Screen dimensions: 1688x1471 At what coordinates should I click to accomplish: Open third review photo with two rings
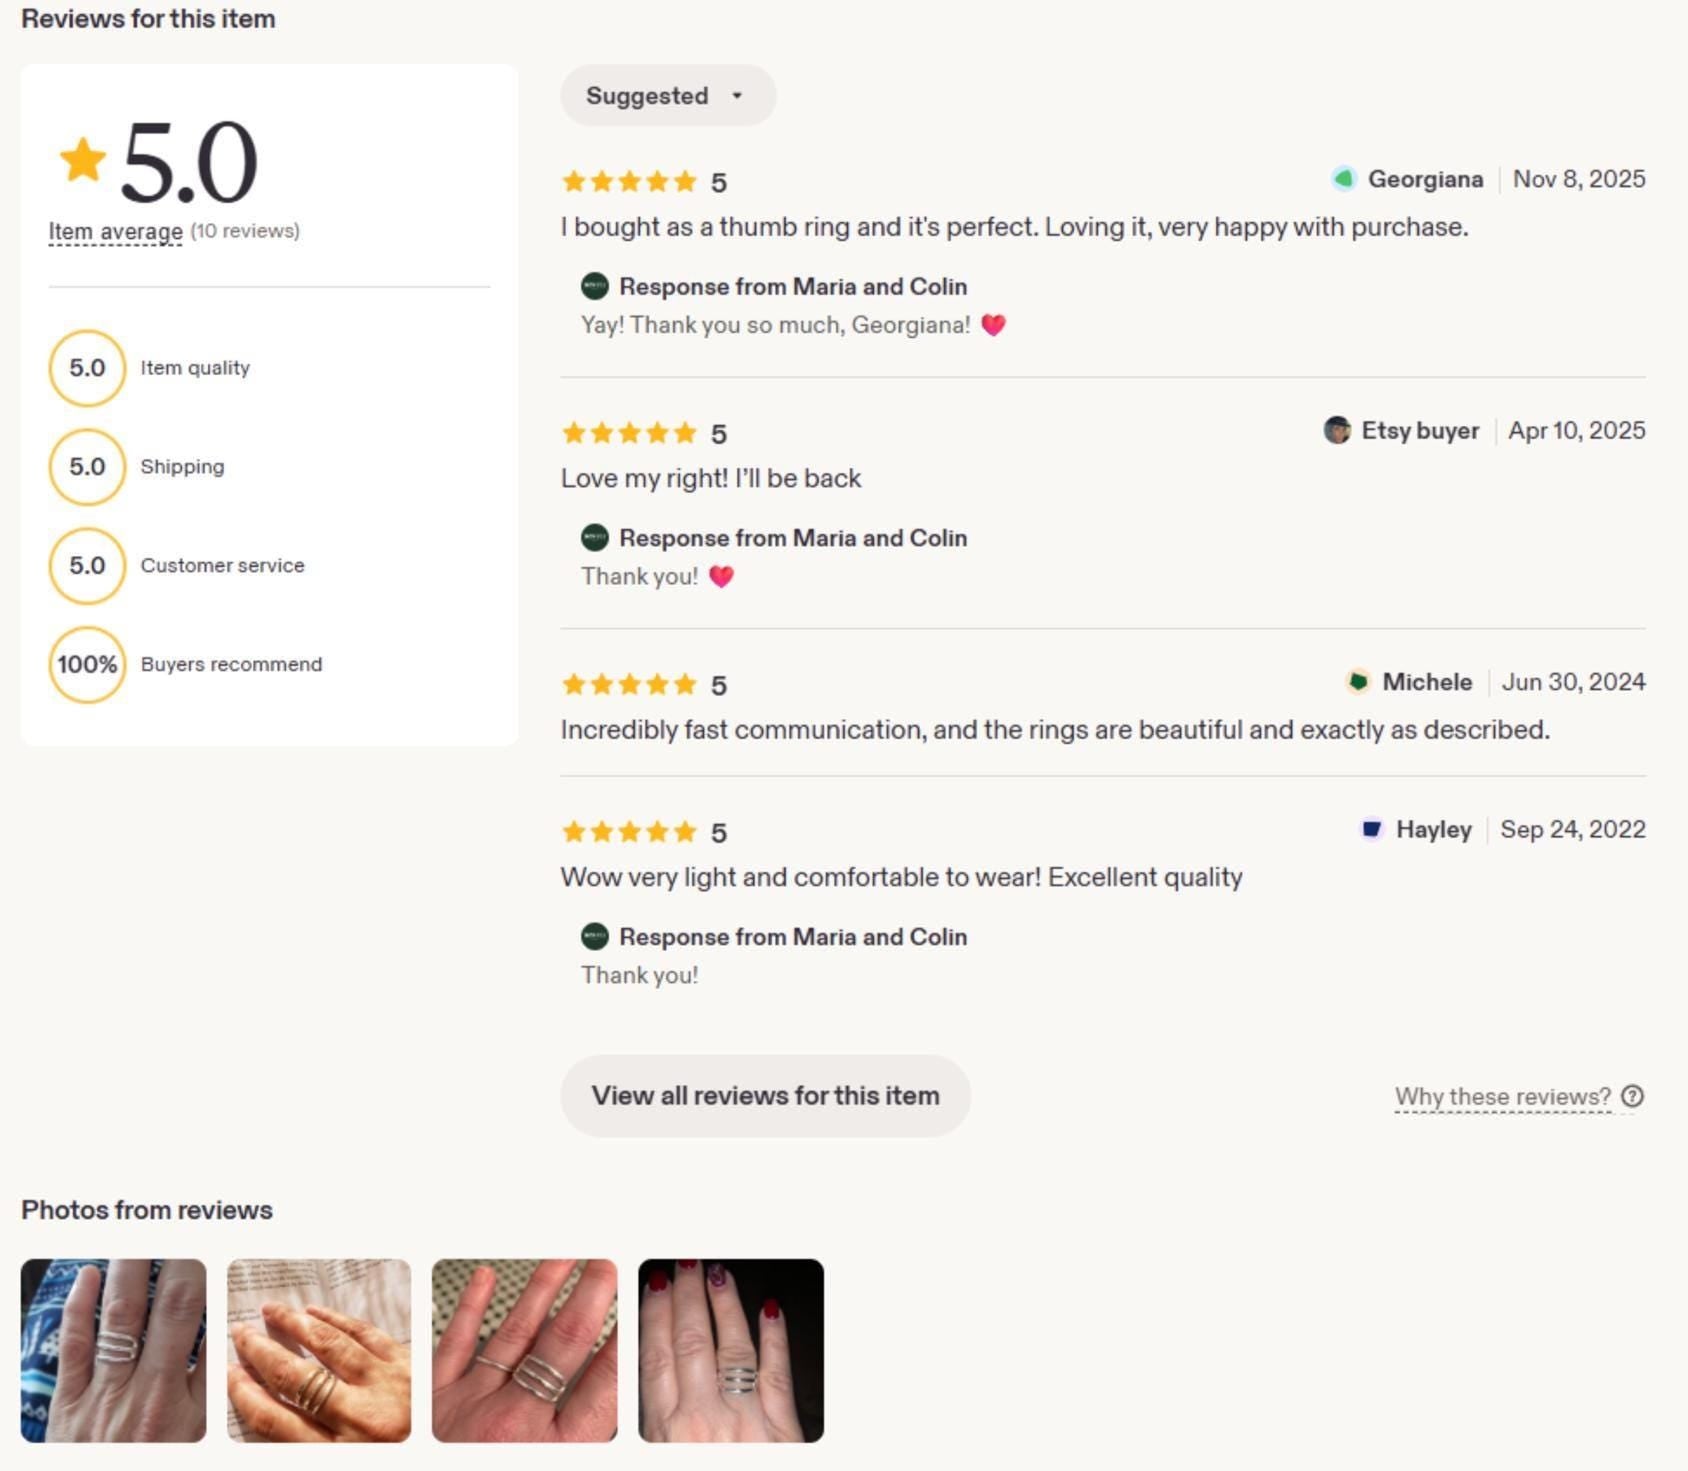point(525,1351)
